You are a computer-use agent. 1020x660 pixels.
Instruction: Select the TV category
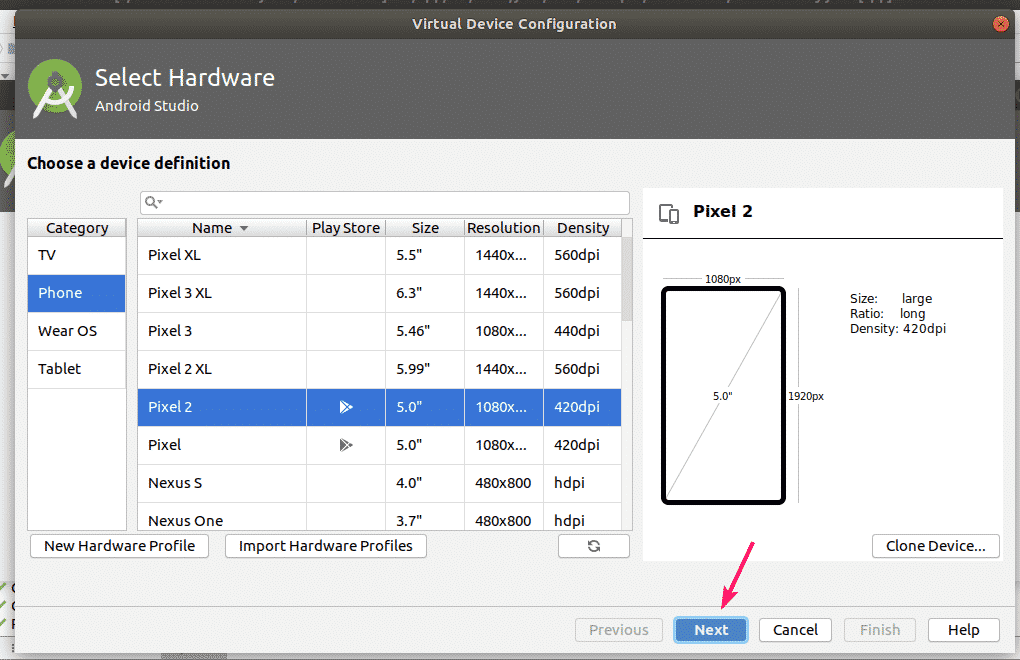[x=77, y=255]
